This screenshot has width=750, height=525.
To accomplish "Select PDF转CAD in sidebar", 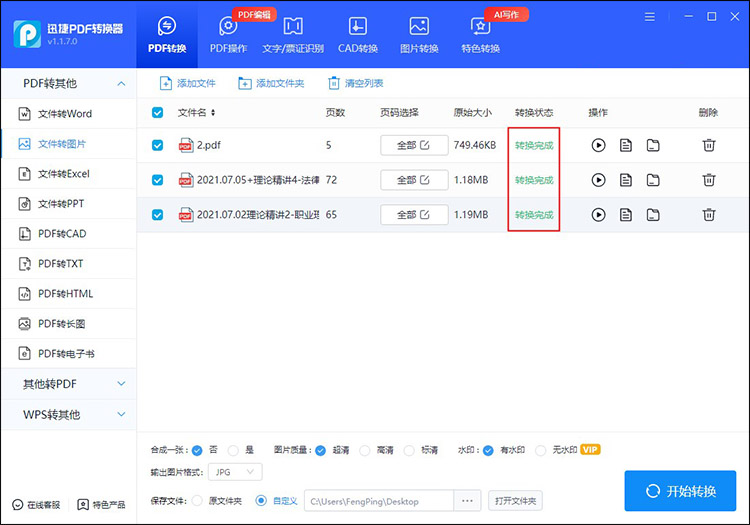I will (x=69, y=234).
